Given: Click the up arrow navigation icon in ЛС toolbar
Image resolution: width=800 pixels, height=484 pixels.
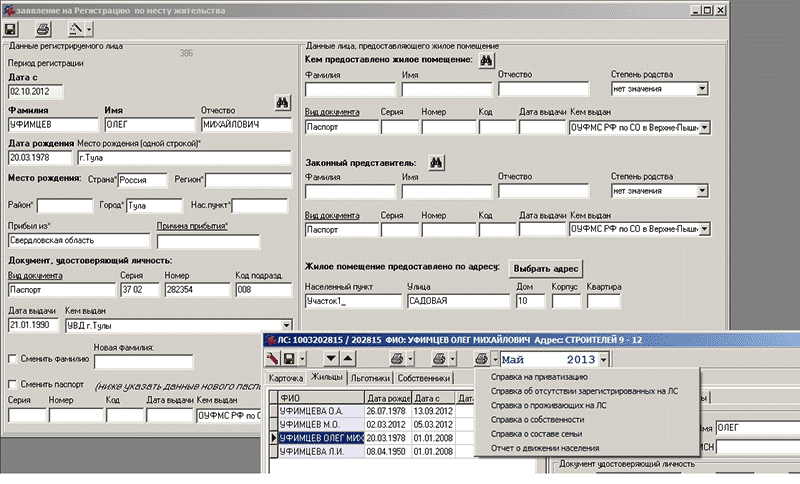Looking at the screenshot, I should pos(347,359).
